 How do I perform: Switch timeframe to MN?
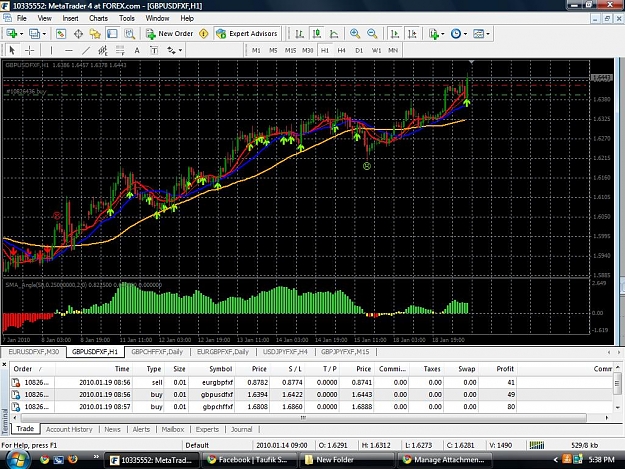pyautogui.click(x=393, y=50)
